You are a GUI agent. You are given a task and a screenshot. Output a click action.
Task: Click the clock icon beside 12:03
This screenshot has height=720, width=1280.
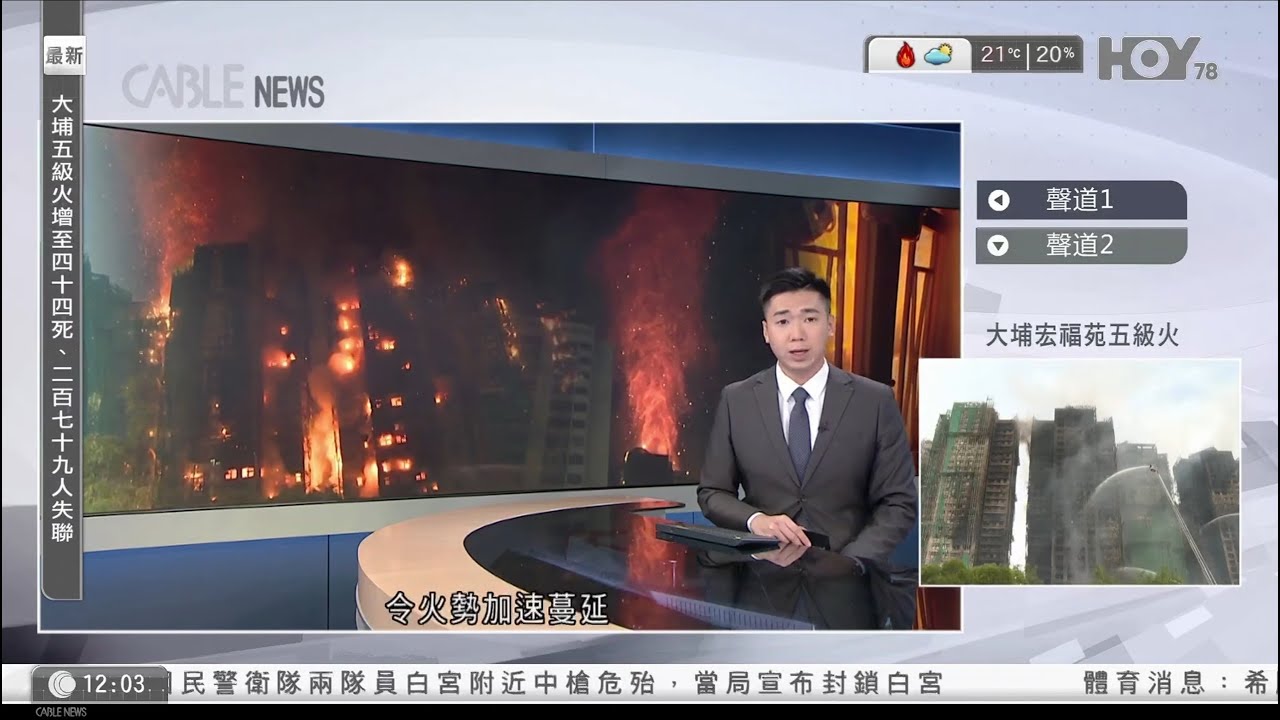point(62,685)
